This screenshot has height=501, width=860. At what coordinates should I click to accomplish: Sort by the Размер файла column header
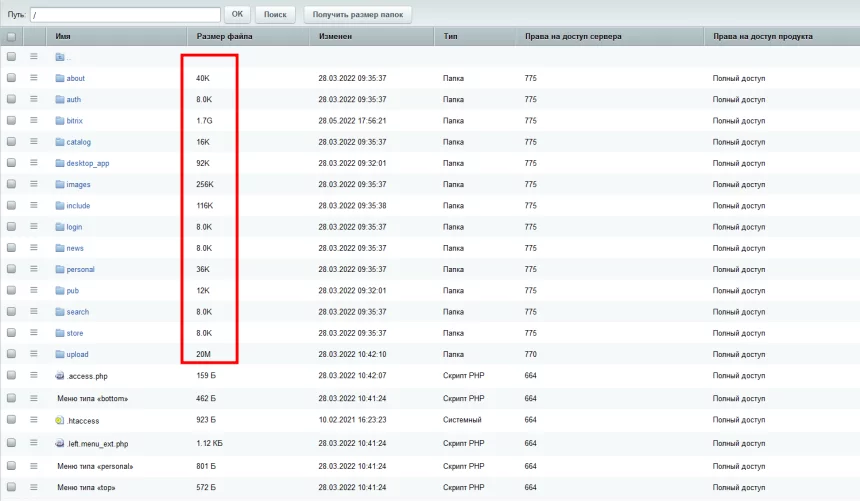point(225,36)
